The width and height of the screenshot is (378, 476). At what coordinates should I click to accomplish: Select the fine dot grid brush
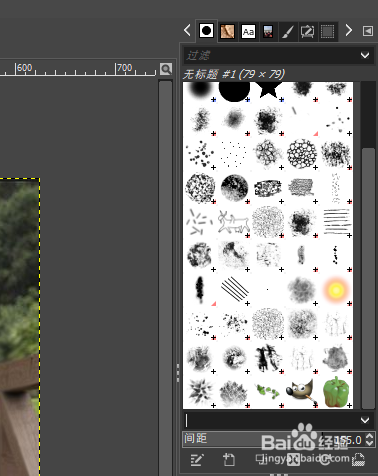[x=234, y=154]
